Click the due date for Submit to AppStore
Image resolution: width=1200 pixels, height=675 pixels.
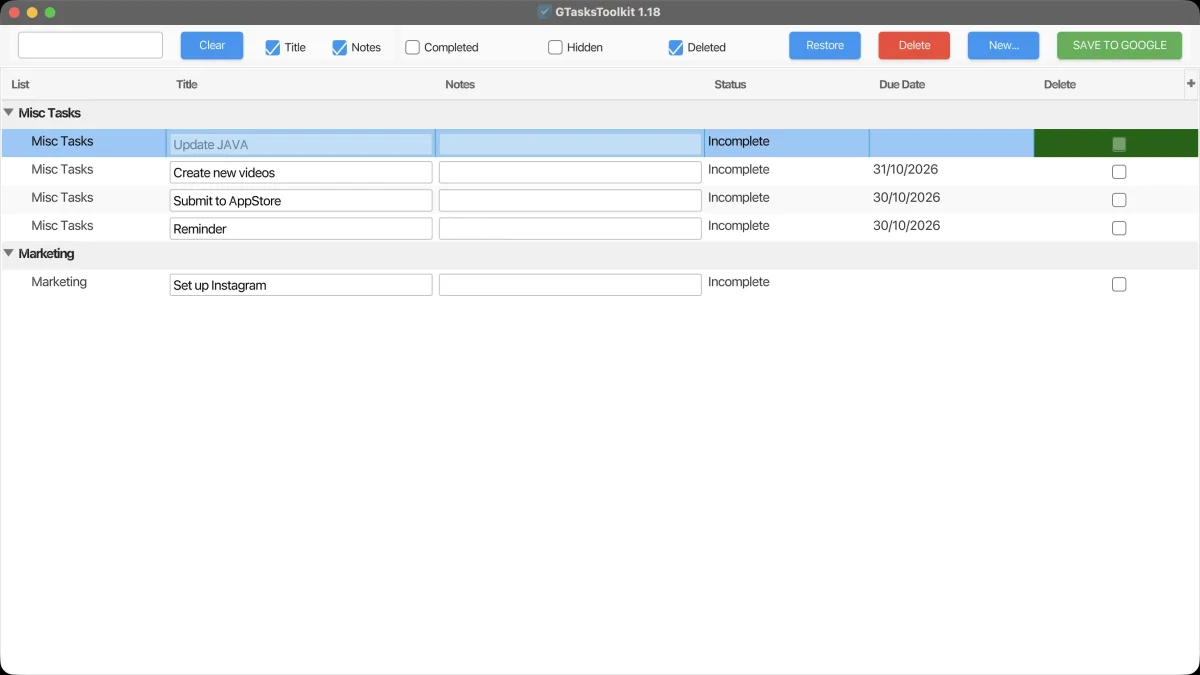907,197
